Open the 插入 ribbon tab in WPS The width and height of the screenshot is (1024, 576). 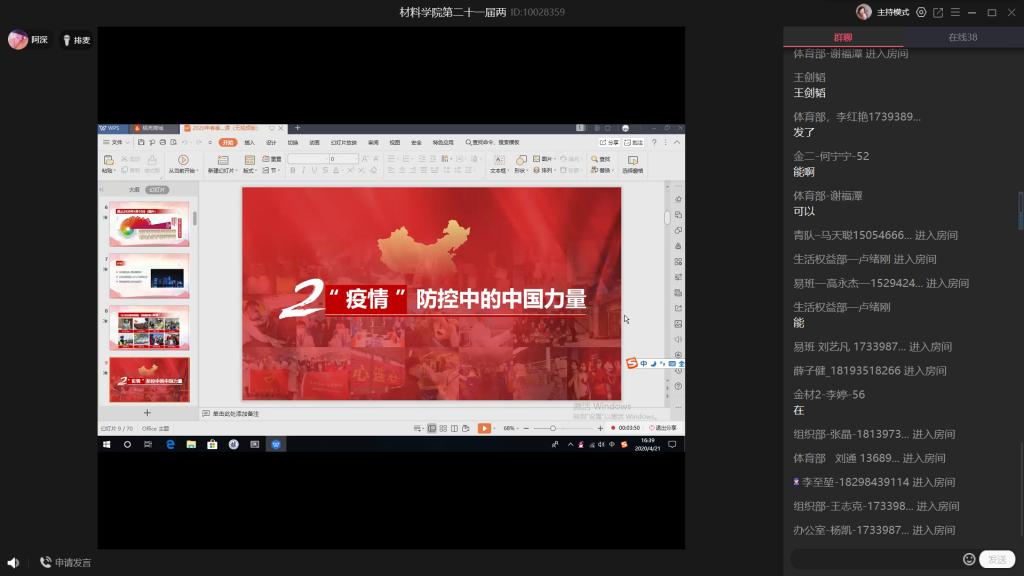point(249,143)
